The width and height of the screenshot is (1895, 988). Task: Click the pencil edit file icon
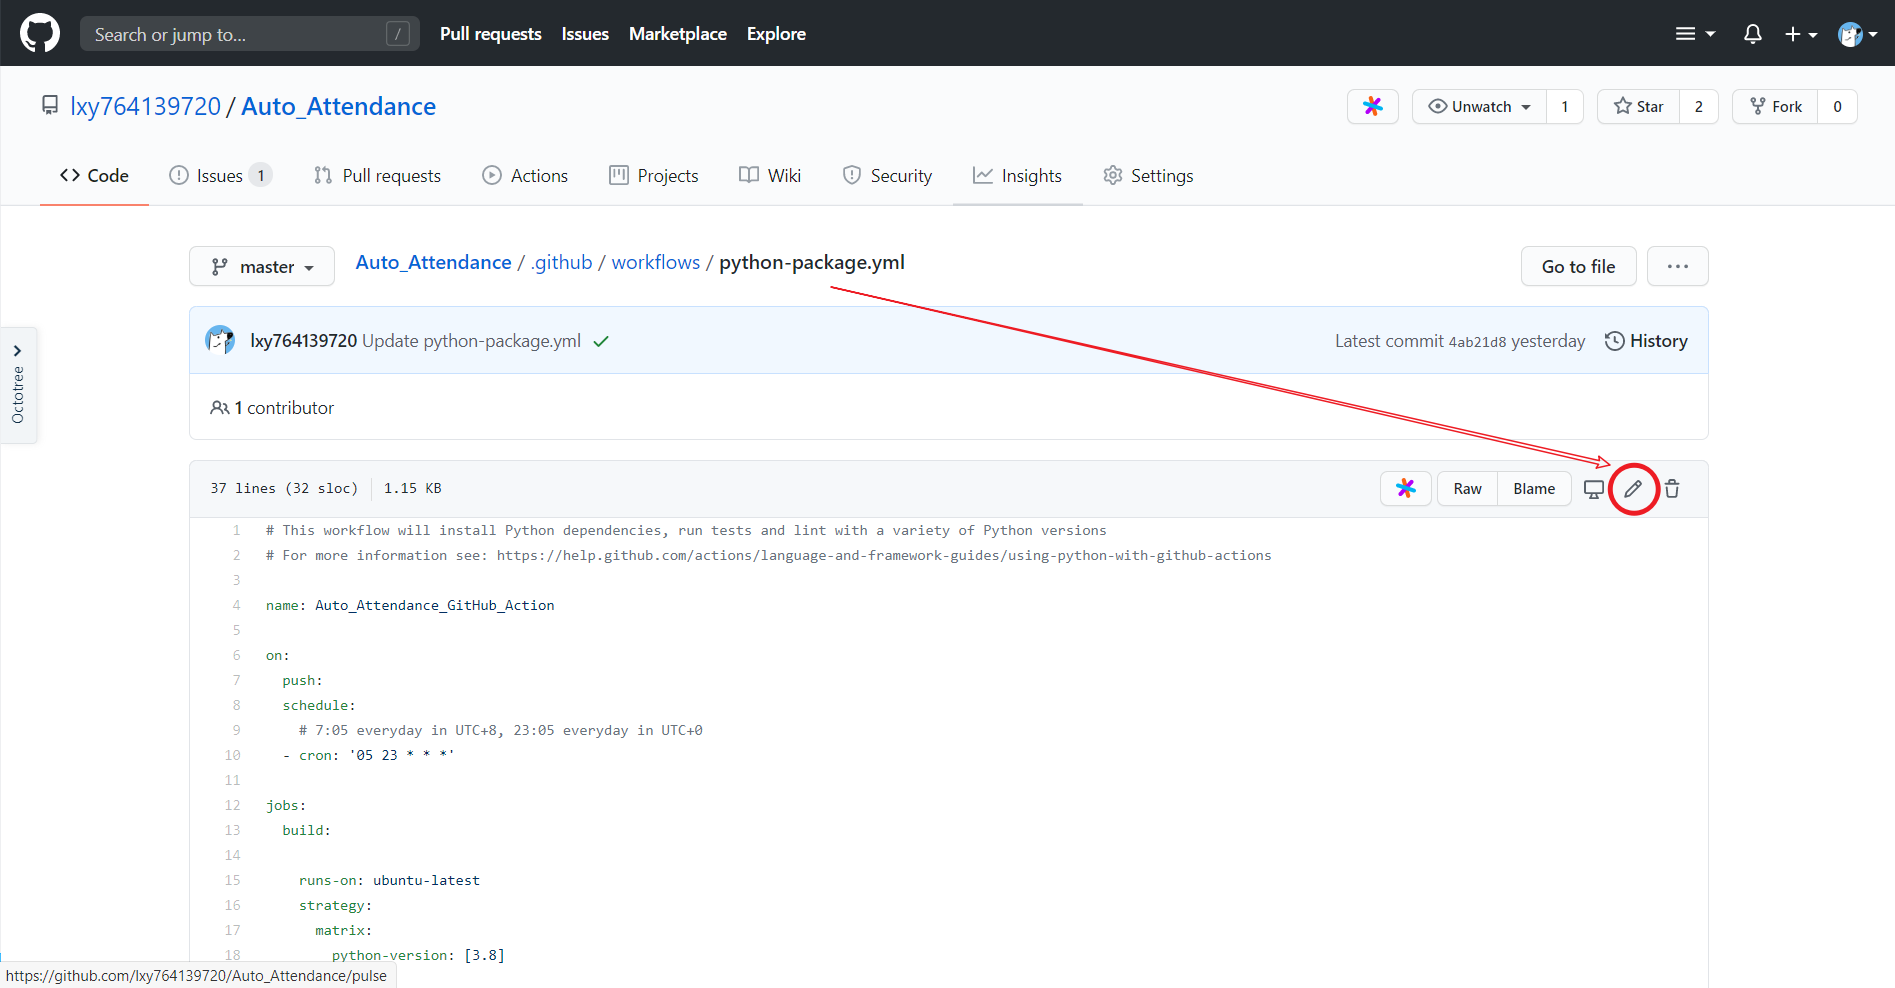1633,489
